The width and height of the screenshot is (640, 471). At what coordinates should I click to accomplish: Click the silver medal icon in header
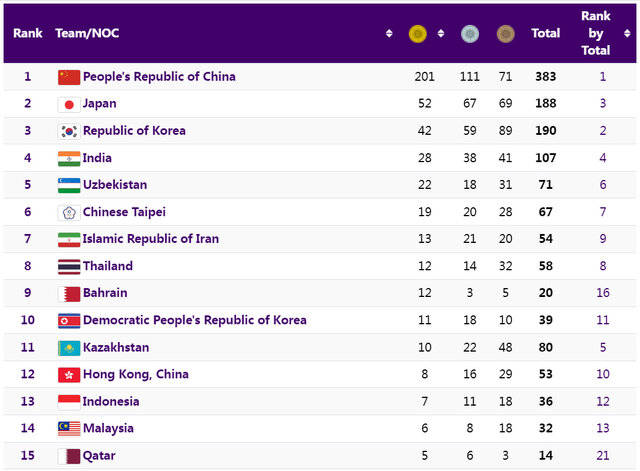click(469, 34)
